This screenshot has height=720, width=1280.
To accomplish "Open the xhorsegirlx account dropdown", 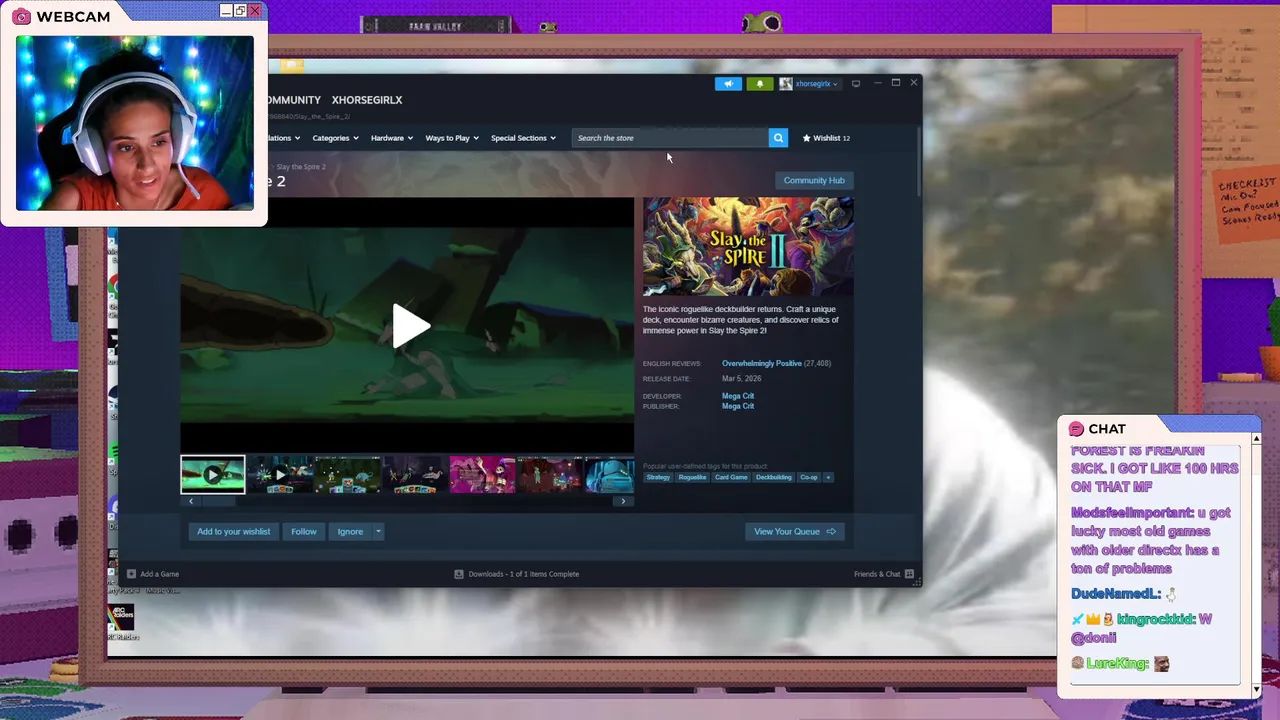I will (x=809, y=84).
